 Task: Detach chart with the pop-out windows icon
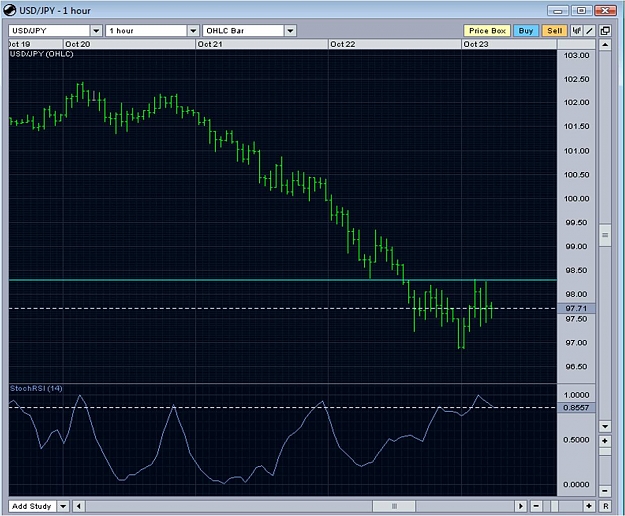[x=605, y=31]
